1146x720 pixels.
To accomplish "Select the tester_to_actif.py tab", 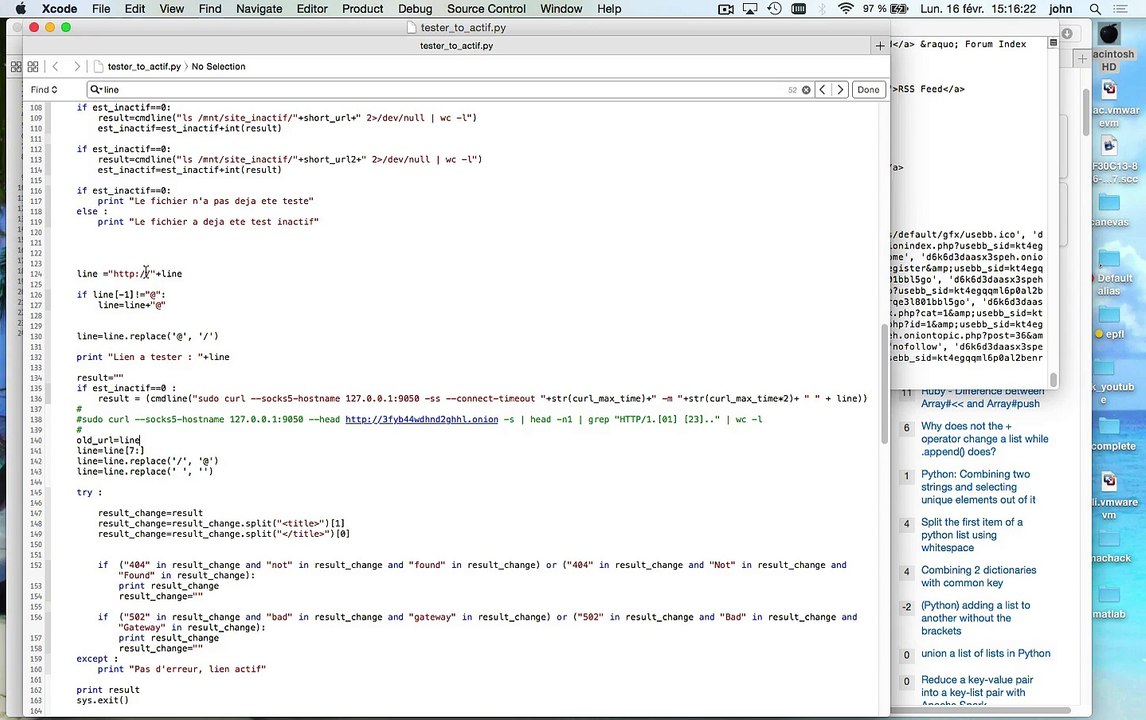I will pyautogui.click(x=456, y=46).
